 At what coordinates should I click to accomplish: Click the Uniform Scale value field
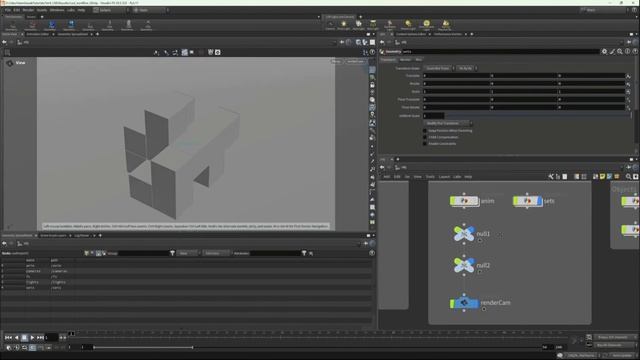433,116
